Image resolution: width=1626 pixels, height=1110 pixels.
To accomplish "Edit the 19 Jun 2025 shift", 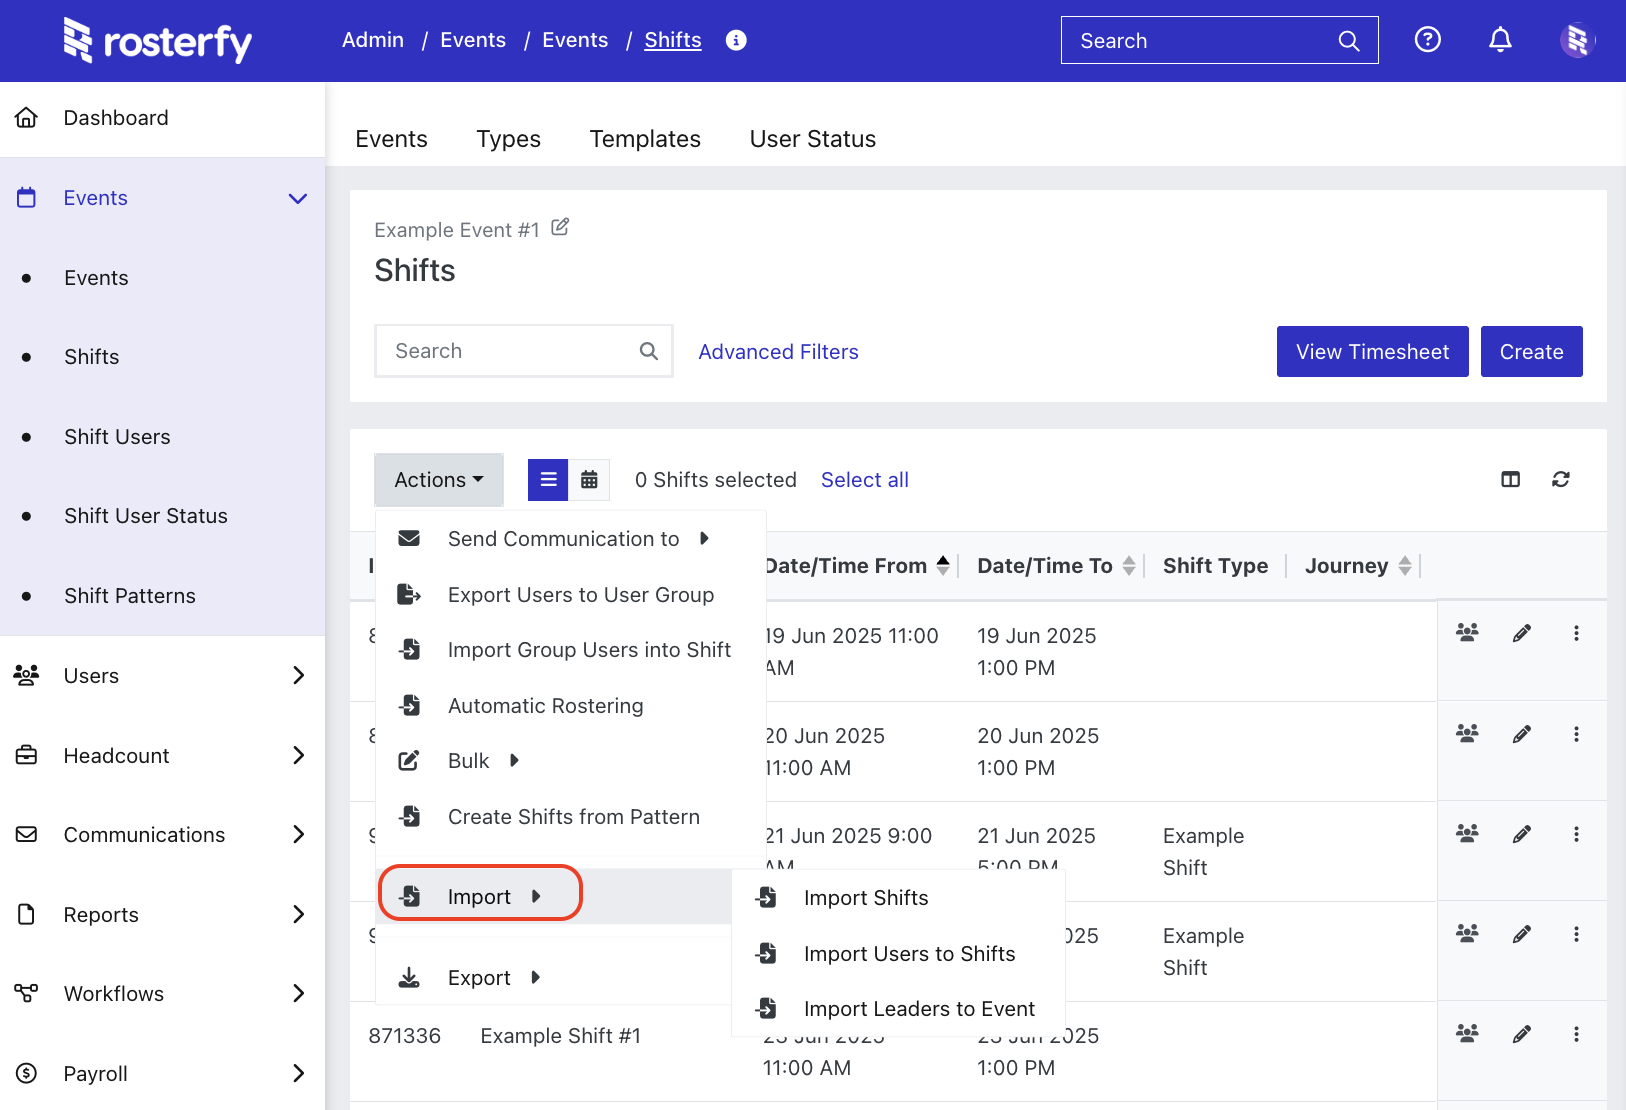I will click(1522, 633).
